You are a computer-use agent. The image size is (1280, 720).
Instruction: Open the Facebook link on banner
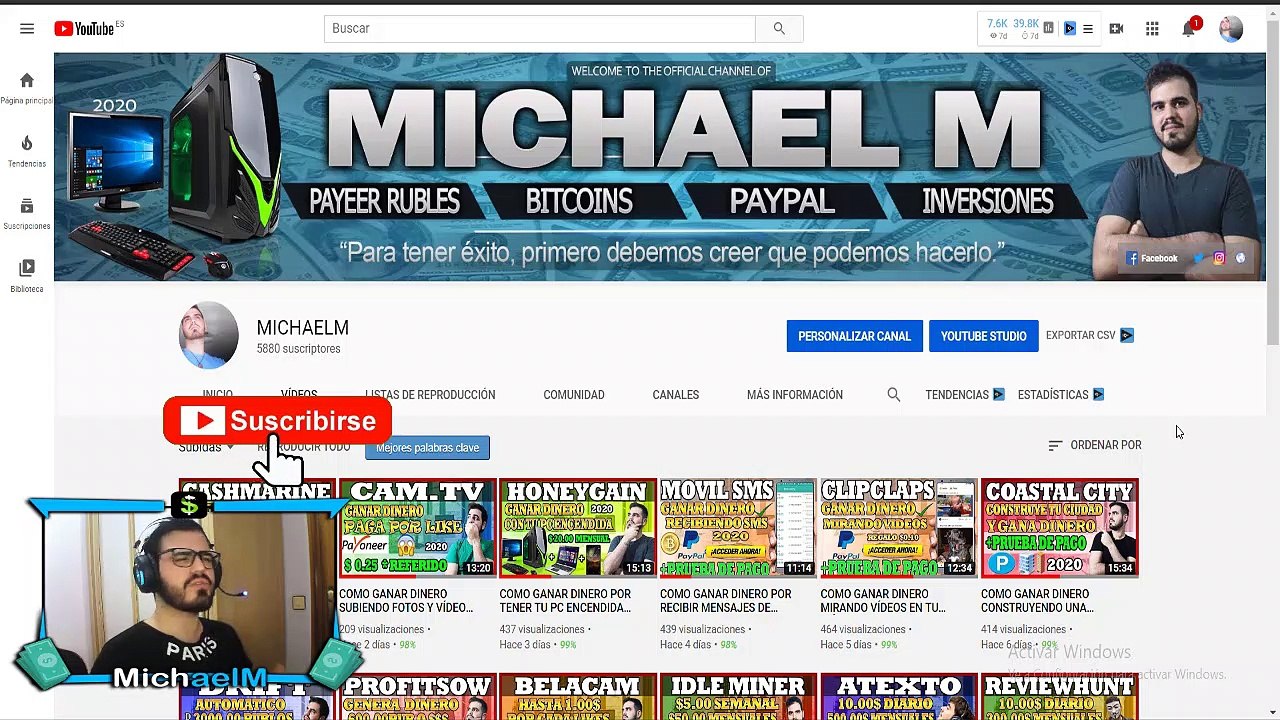click(1153, 258)
